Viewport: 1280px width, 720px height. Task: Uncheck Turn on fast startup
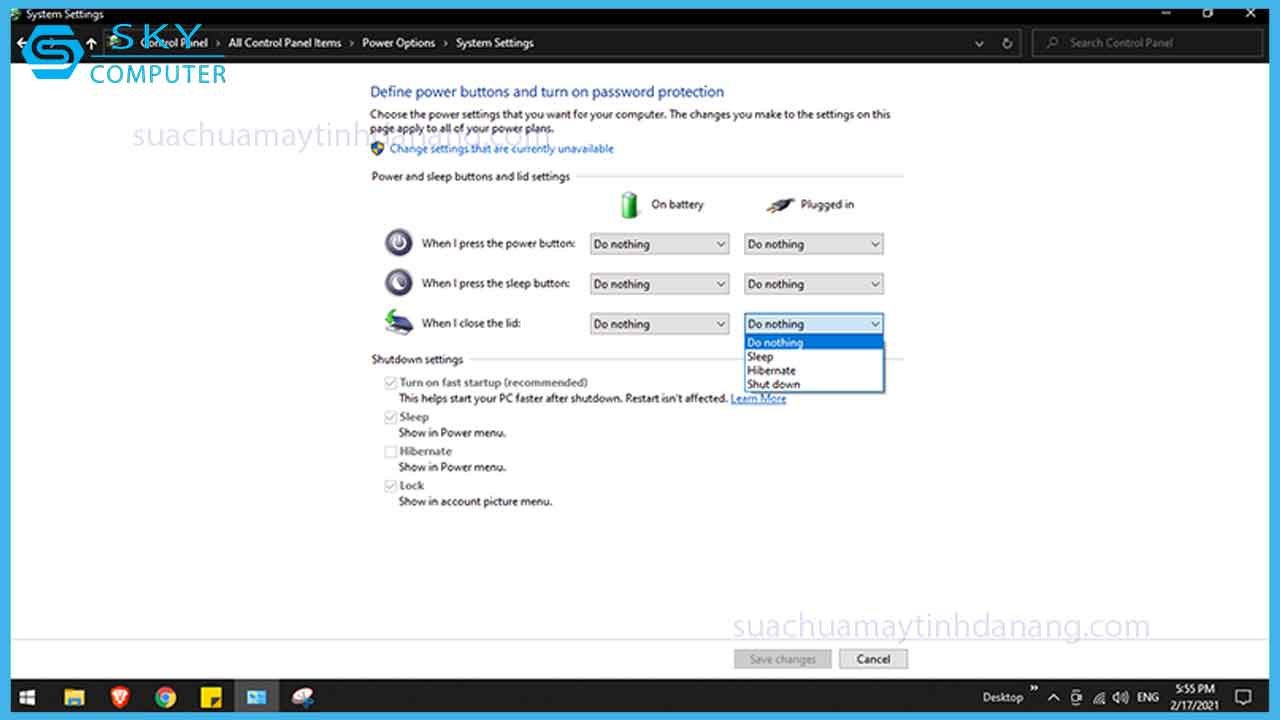390,382
